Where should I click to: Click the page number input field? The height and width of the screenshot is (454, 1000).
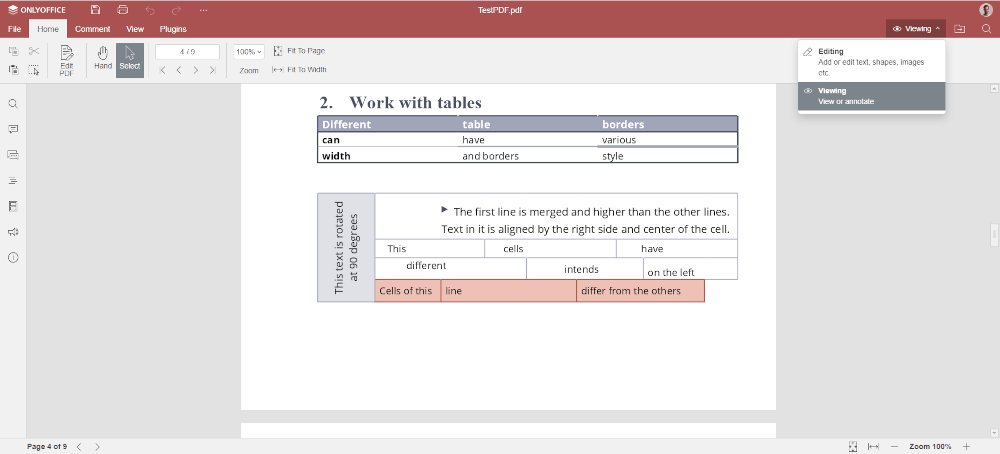[x=187, y=51]
